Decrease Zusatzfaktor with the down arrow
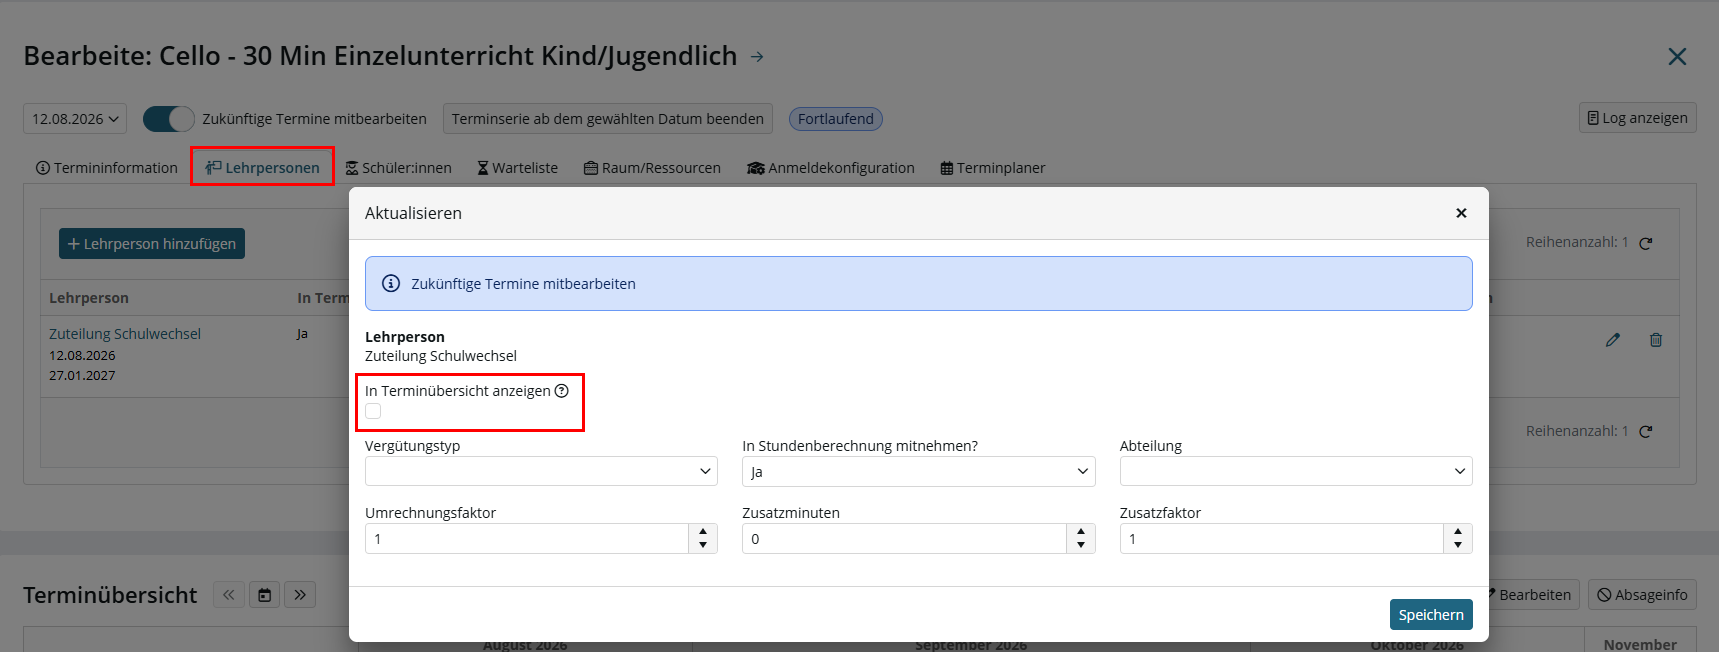 pos(1458,545)
